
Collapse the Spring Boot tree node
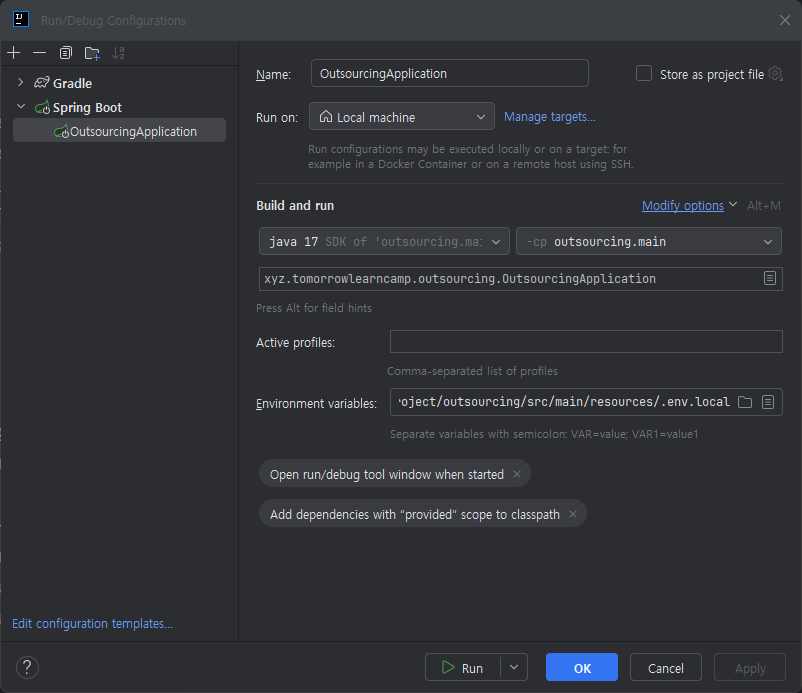(20, 106)
